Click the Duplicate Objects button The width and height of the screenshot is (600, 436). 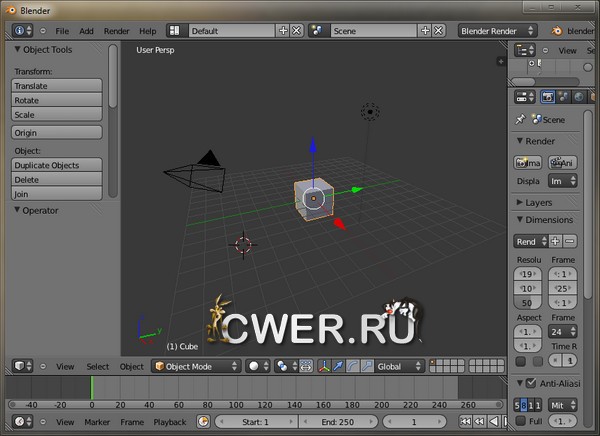point(57,165)
